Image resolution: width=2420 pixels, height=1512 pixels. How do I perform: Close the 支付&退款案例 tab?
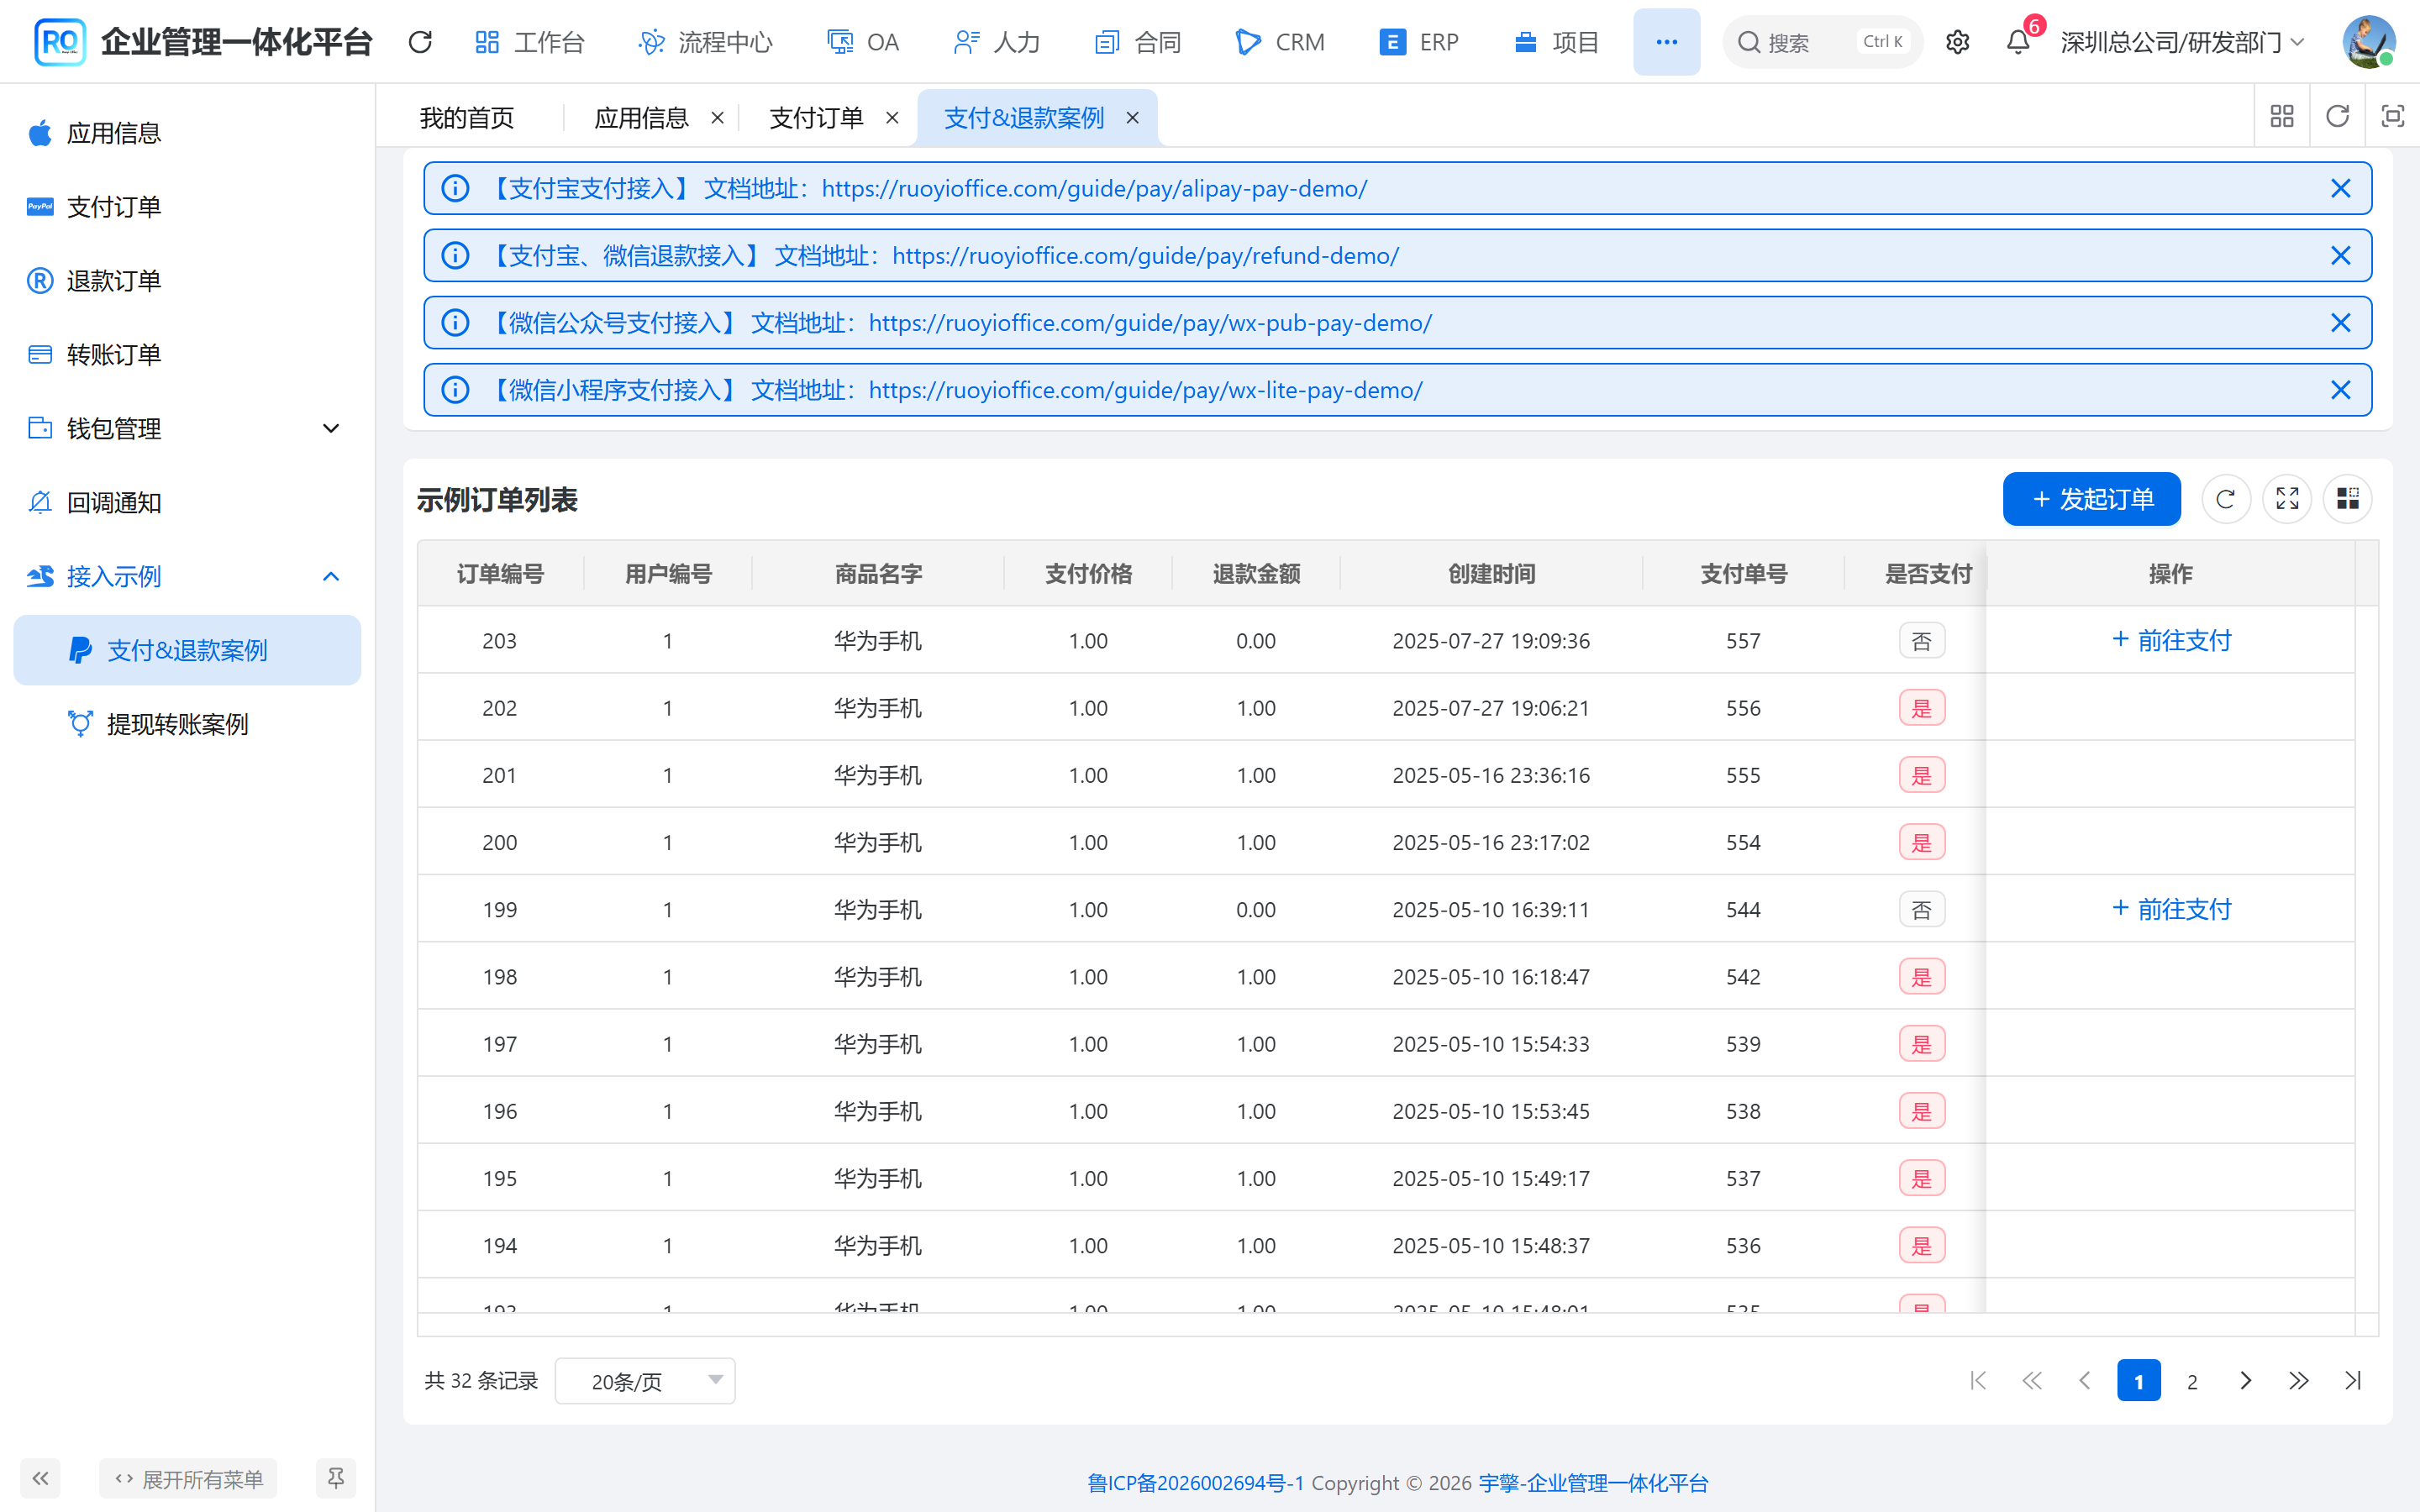1132,118
